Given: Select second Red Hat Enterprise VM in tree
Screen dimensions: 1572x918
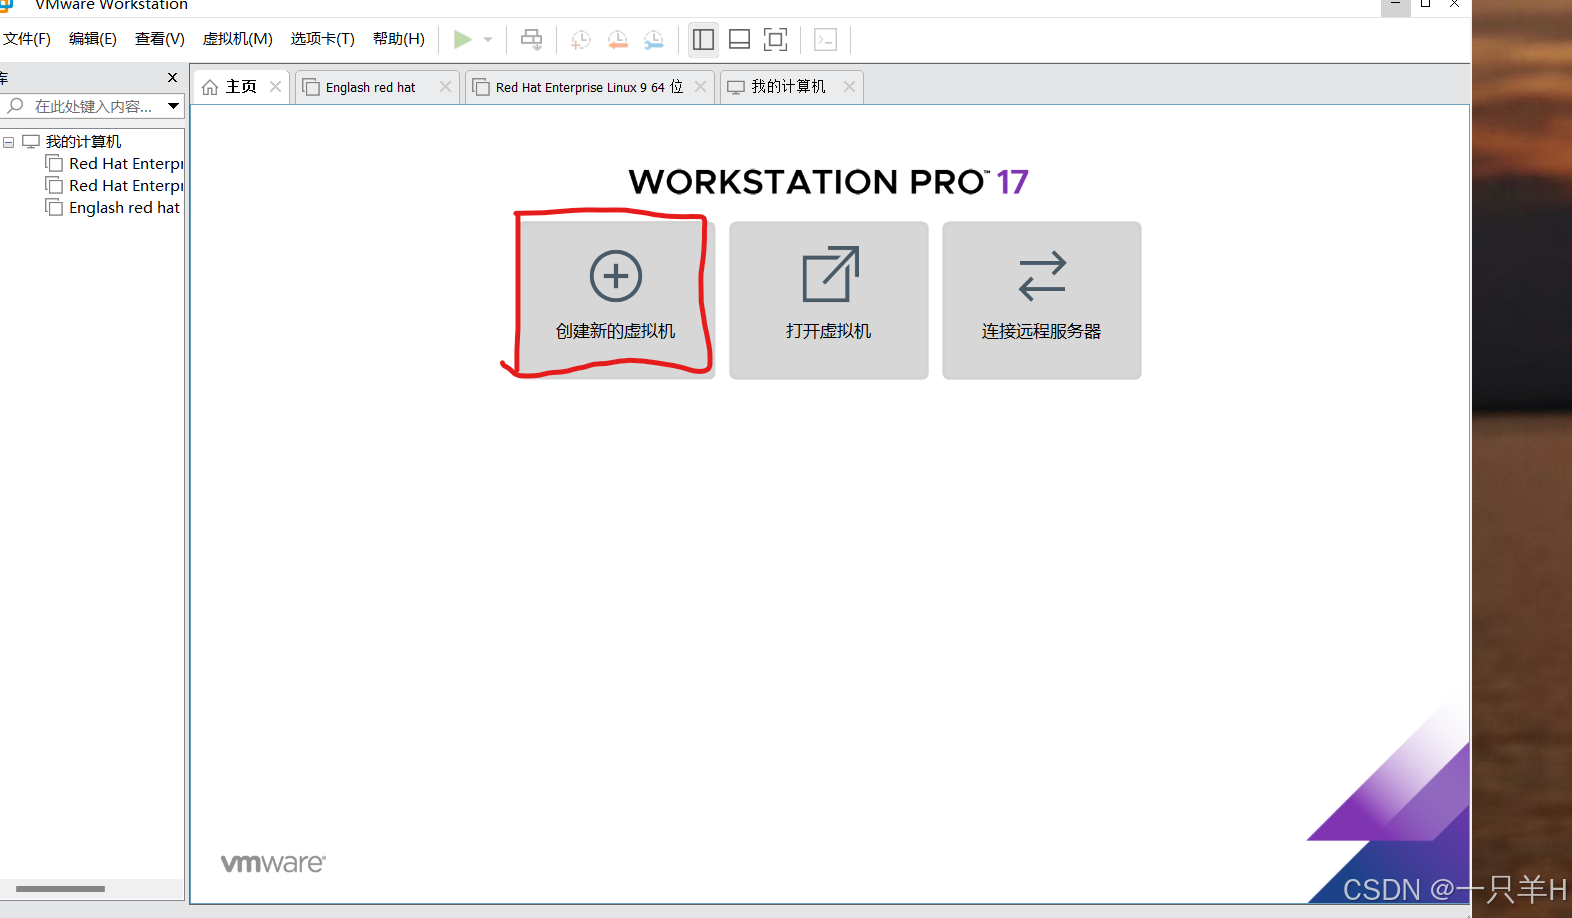Looking at the screenshot, I should [126, 186].
